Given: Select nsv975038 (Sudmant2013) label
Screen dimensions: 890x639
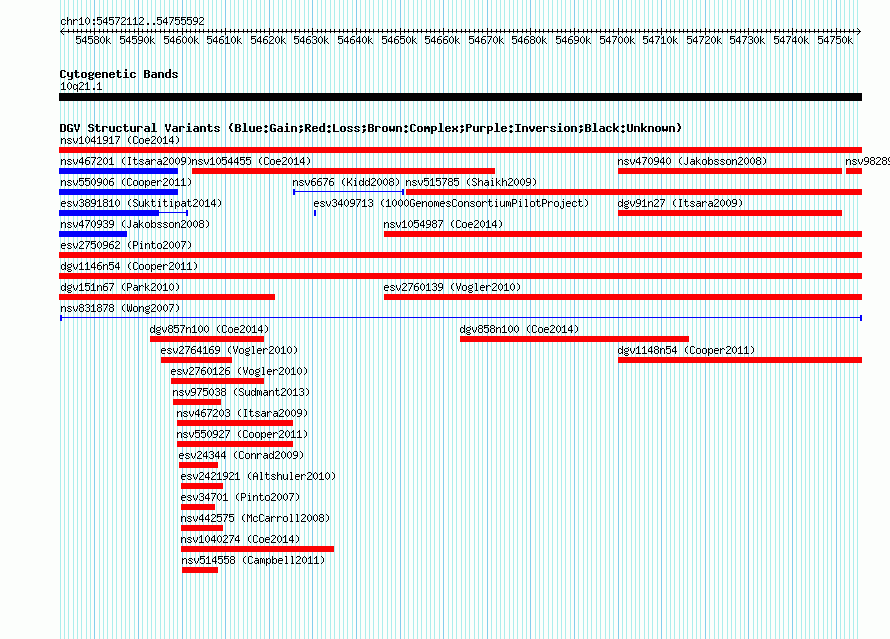Looking at the screenshot, I should (241, 392).
